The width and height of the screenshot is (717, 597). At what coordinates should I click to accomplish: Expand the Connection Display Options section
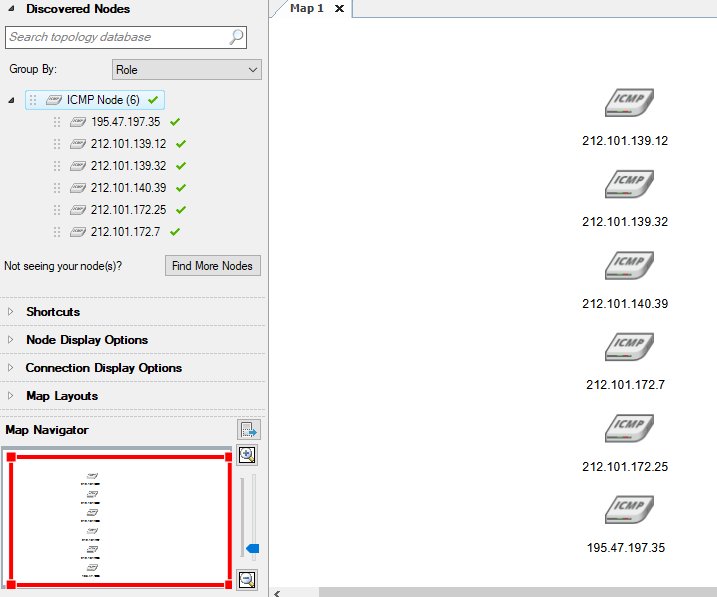(x=104, y=368)
